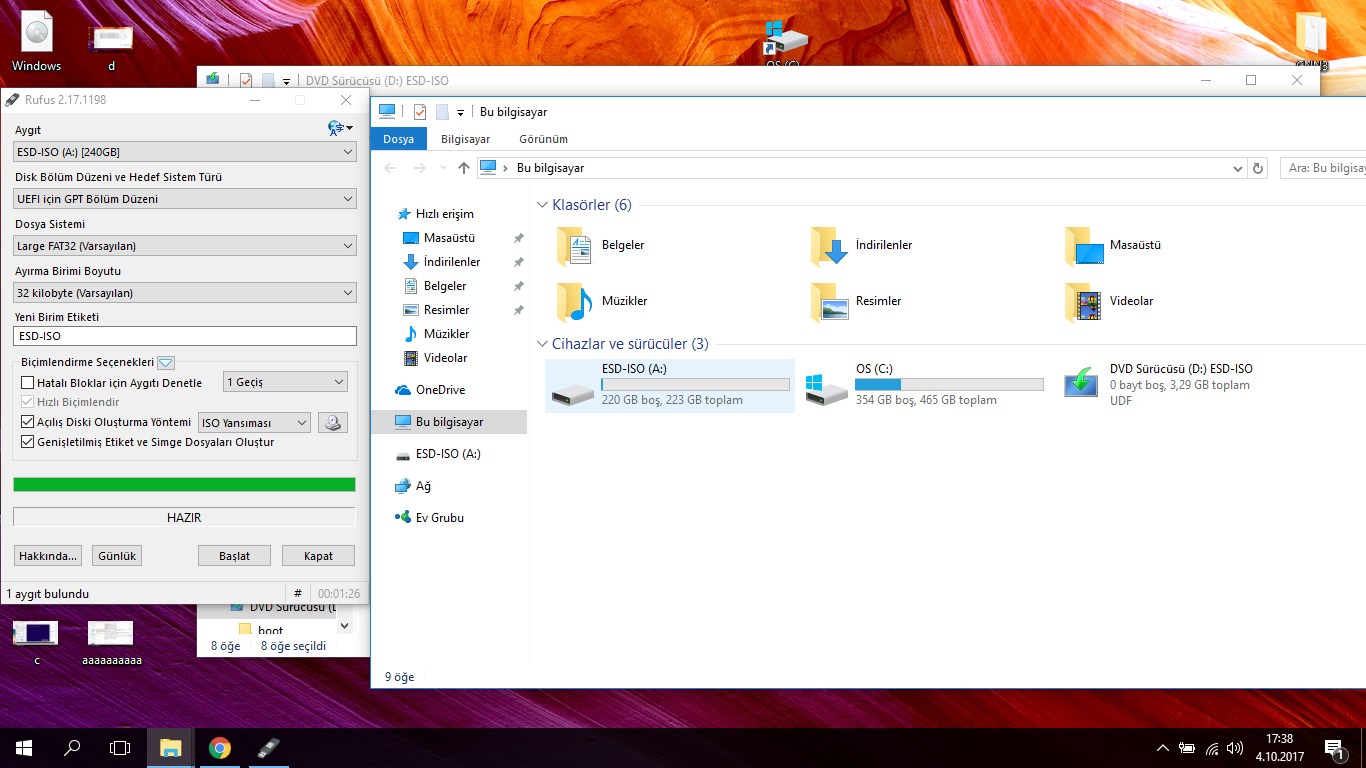Toggle Genişletilmiş Etiket ve Simge Dosyaları checkbox
The image size is (1366, 768).
click(x=28, y=442)
